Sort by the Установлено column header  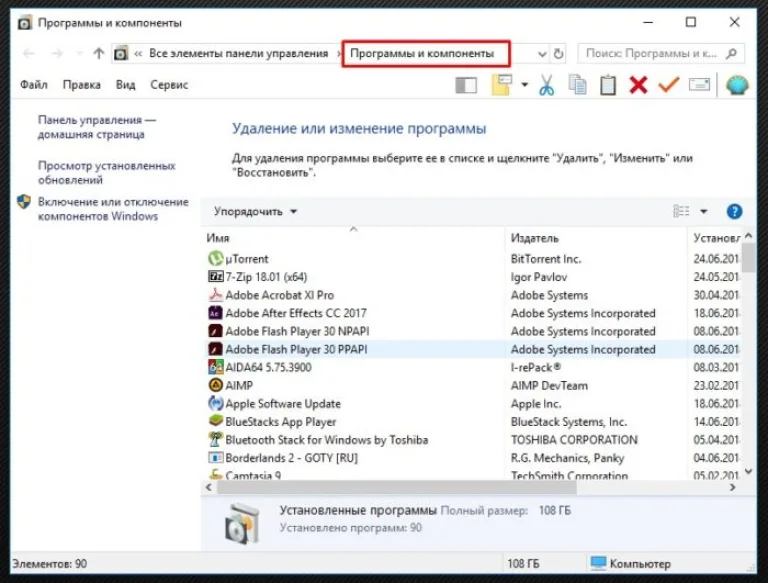tap(716, 238)
